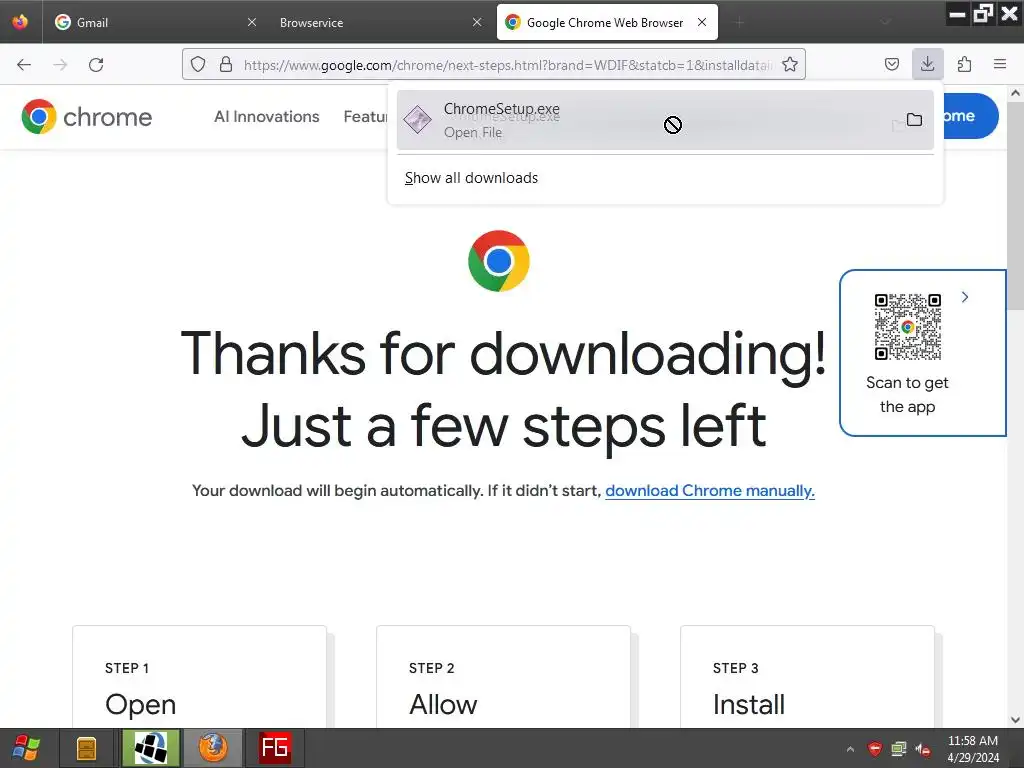
Task: Open the tiled squares taskbar app
Action: [151, 748]
